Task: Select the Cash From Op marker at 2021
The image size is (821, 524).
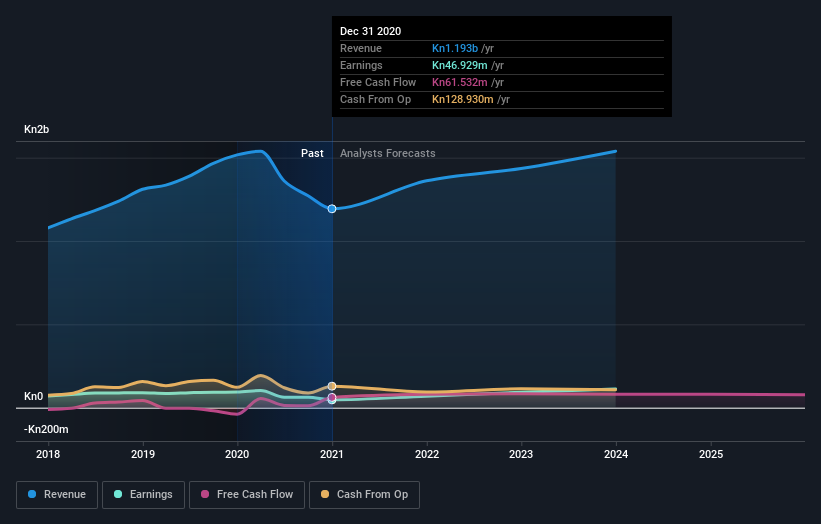Action: (332, 386)
